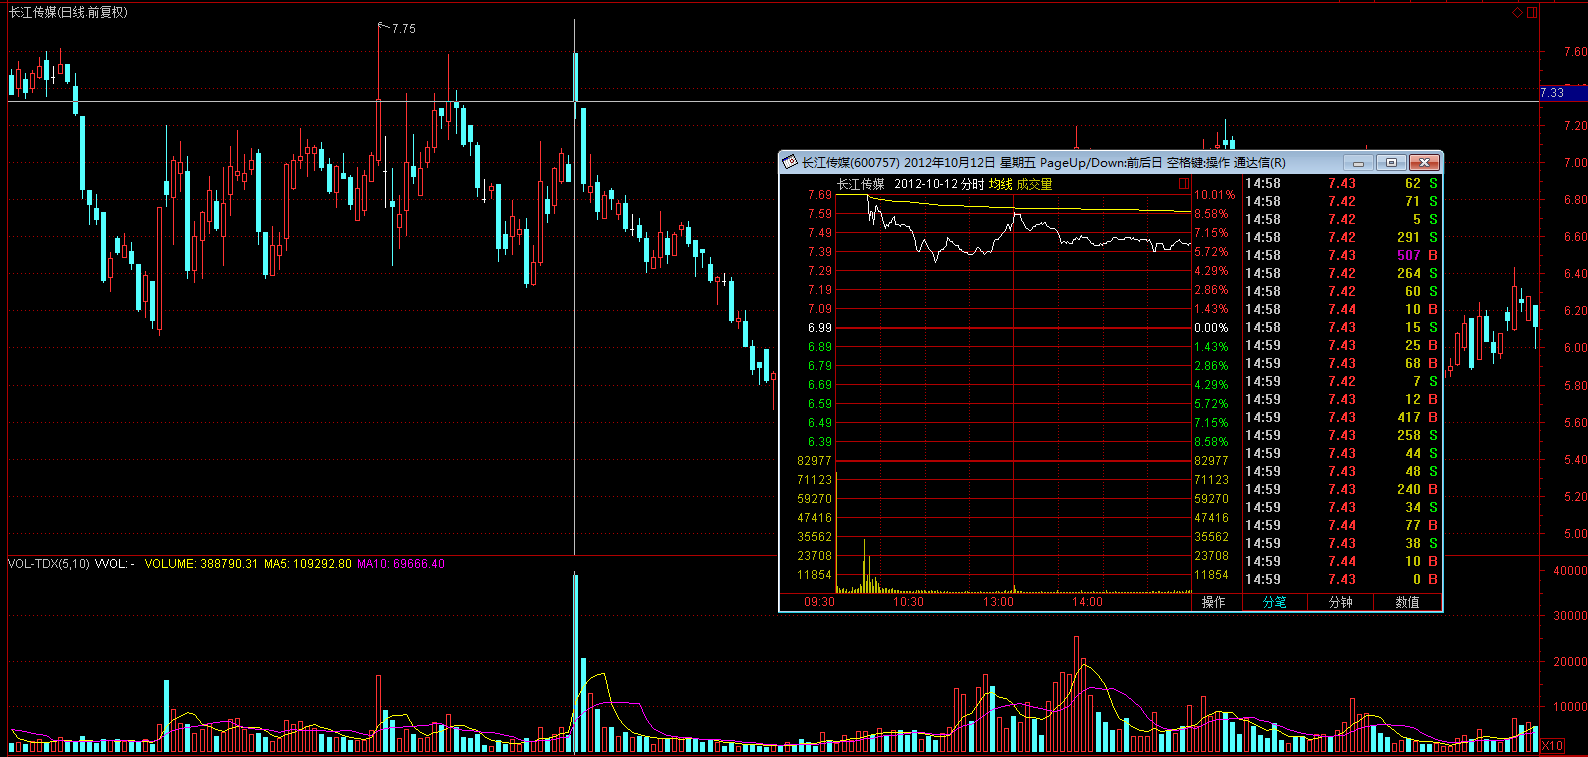Switch to the 数值 tab
Viewport: 1588px width, 757px height.
1407,602
